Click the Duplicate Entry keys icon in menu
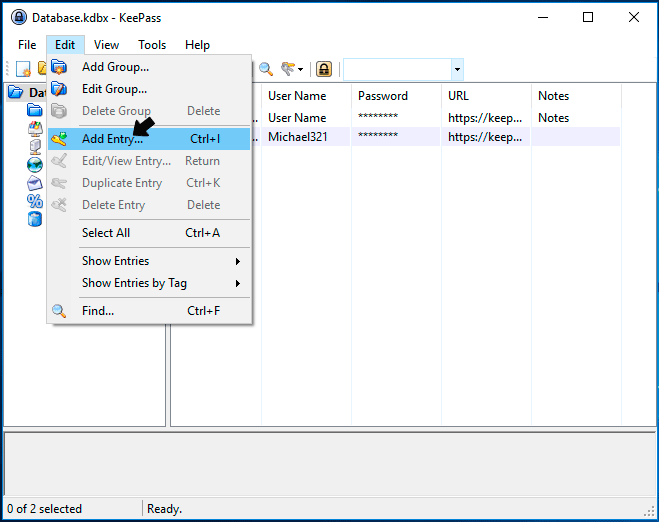The height and width of the screenshot is (522, 659). 59,183
